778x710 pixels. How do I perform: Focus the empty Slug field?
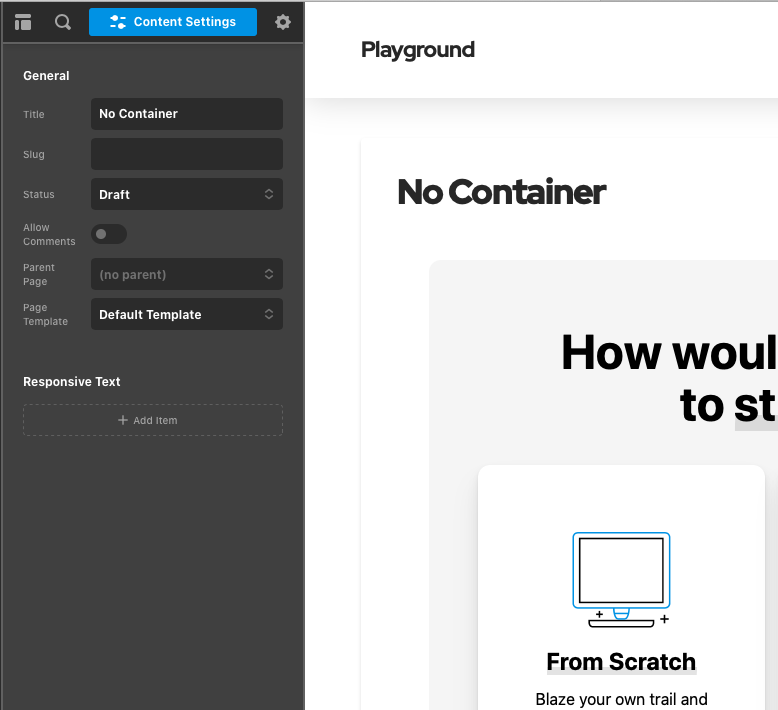186,154
